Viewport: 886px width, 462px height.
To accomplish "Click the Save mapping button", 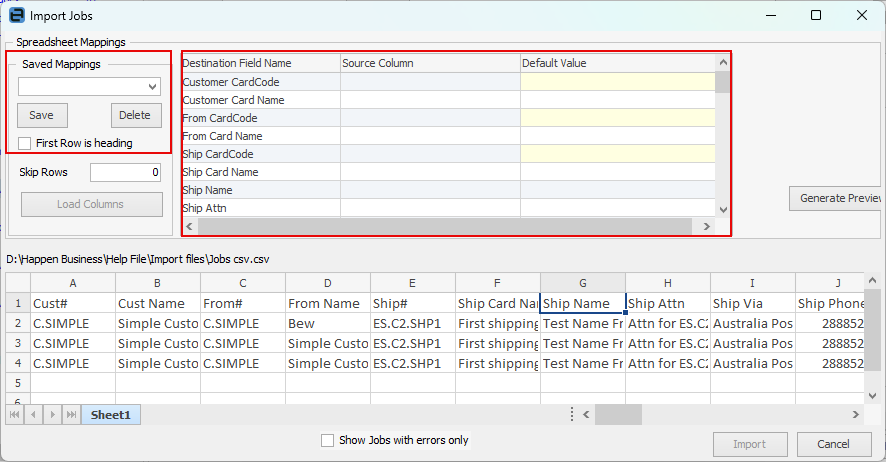I will pos(42,115).
